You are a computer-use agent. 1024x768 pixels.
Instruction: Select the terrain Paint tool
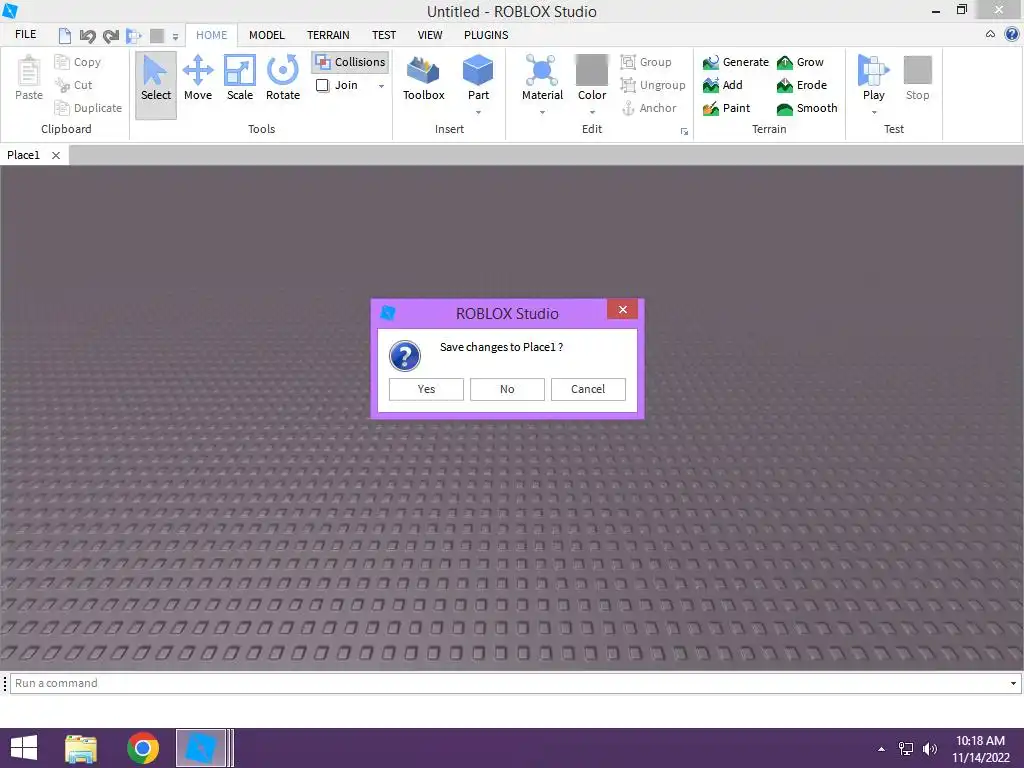click(x=726, y=108)
